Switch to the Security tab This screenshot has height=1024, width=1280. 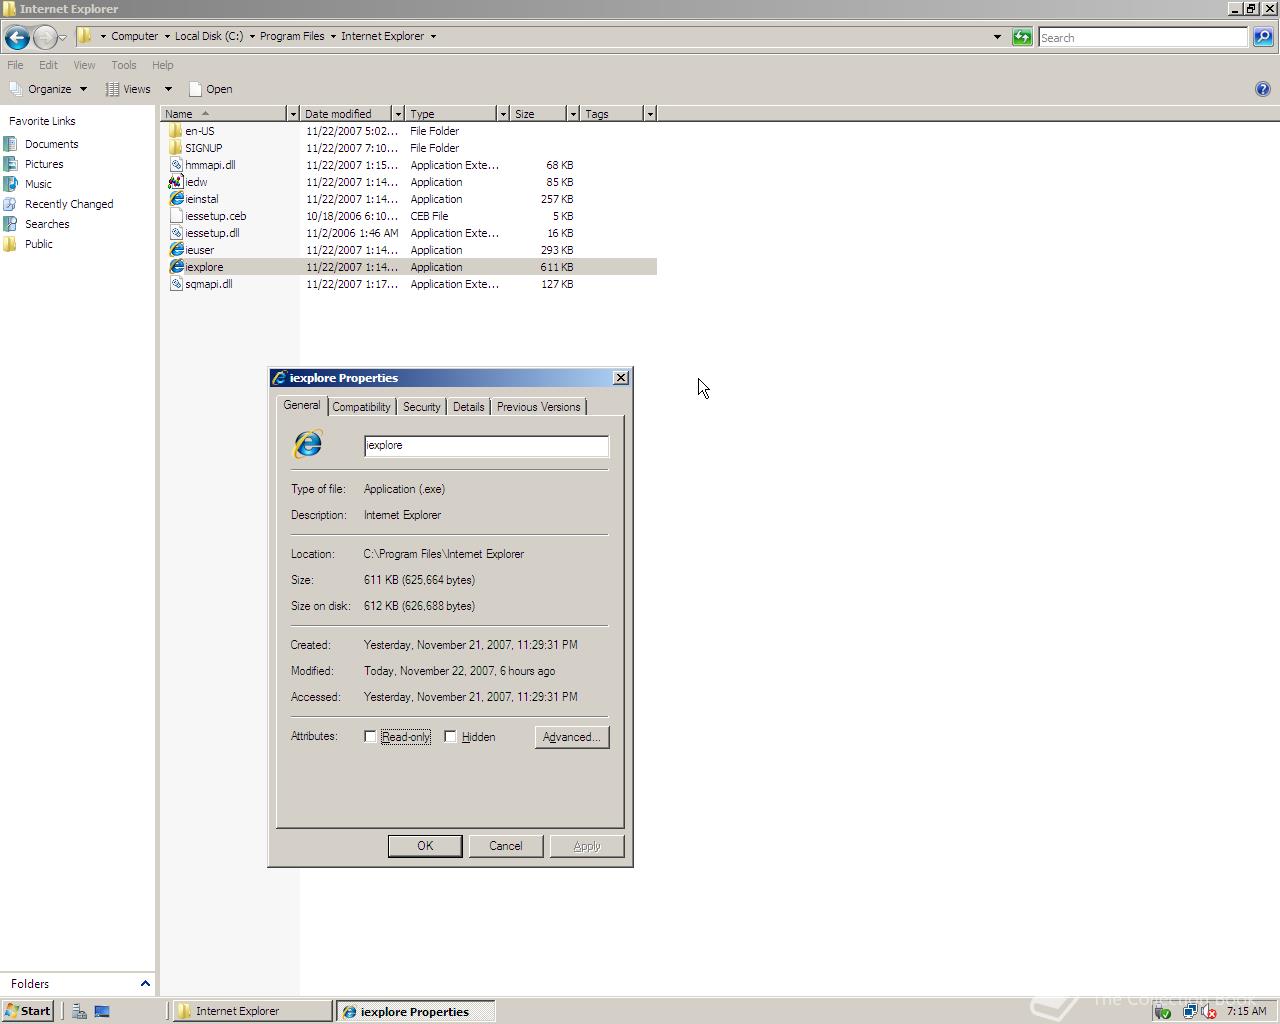[421, 407]
